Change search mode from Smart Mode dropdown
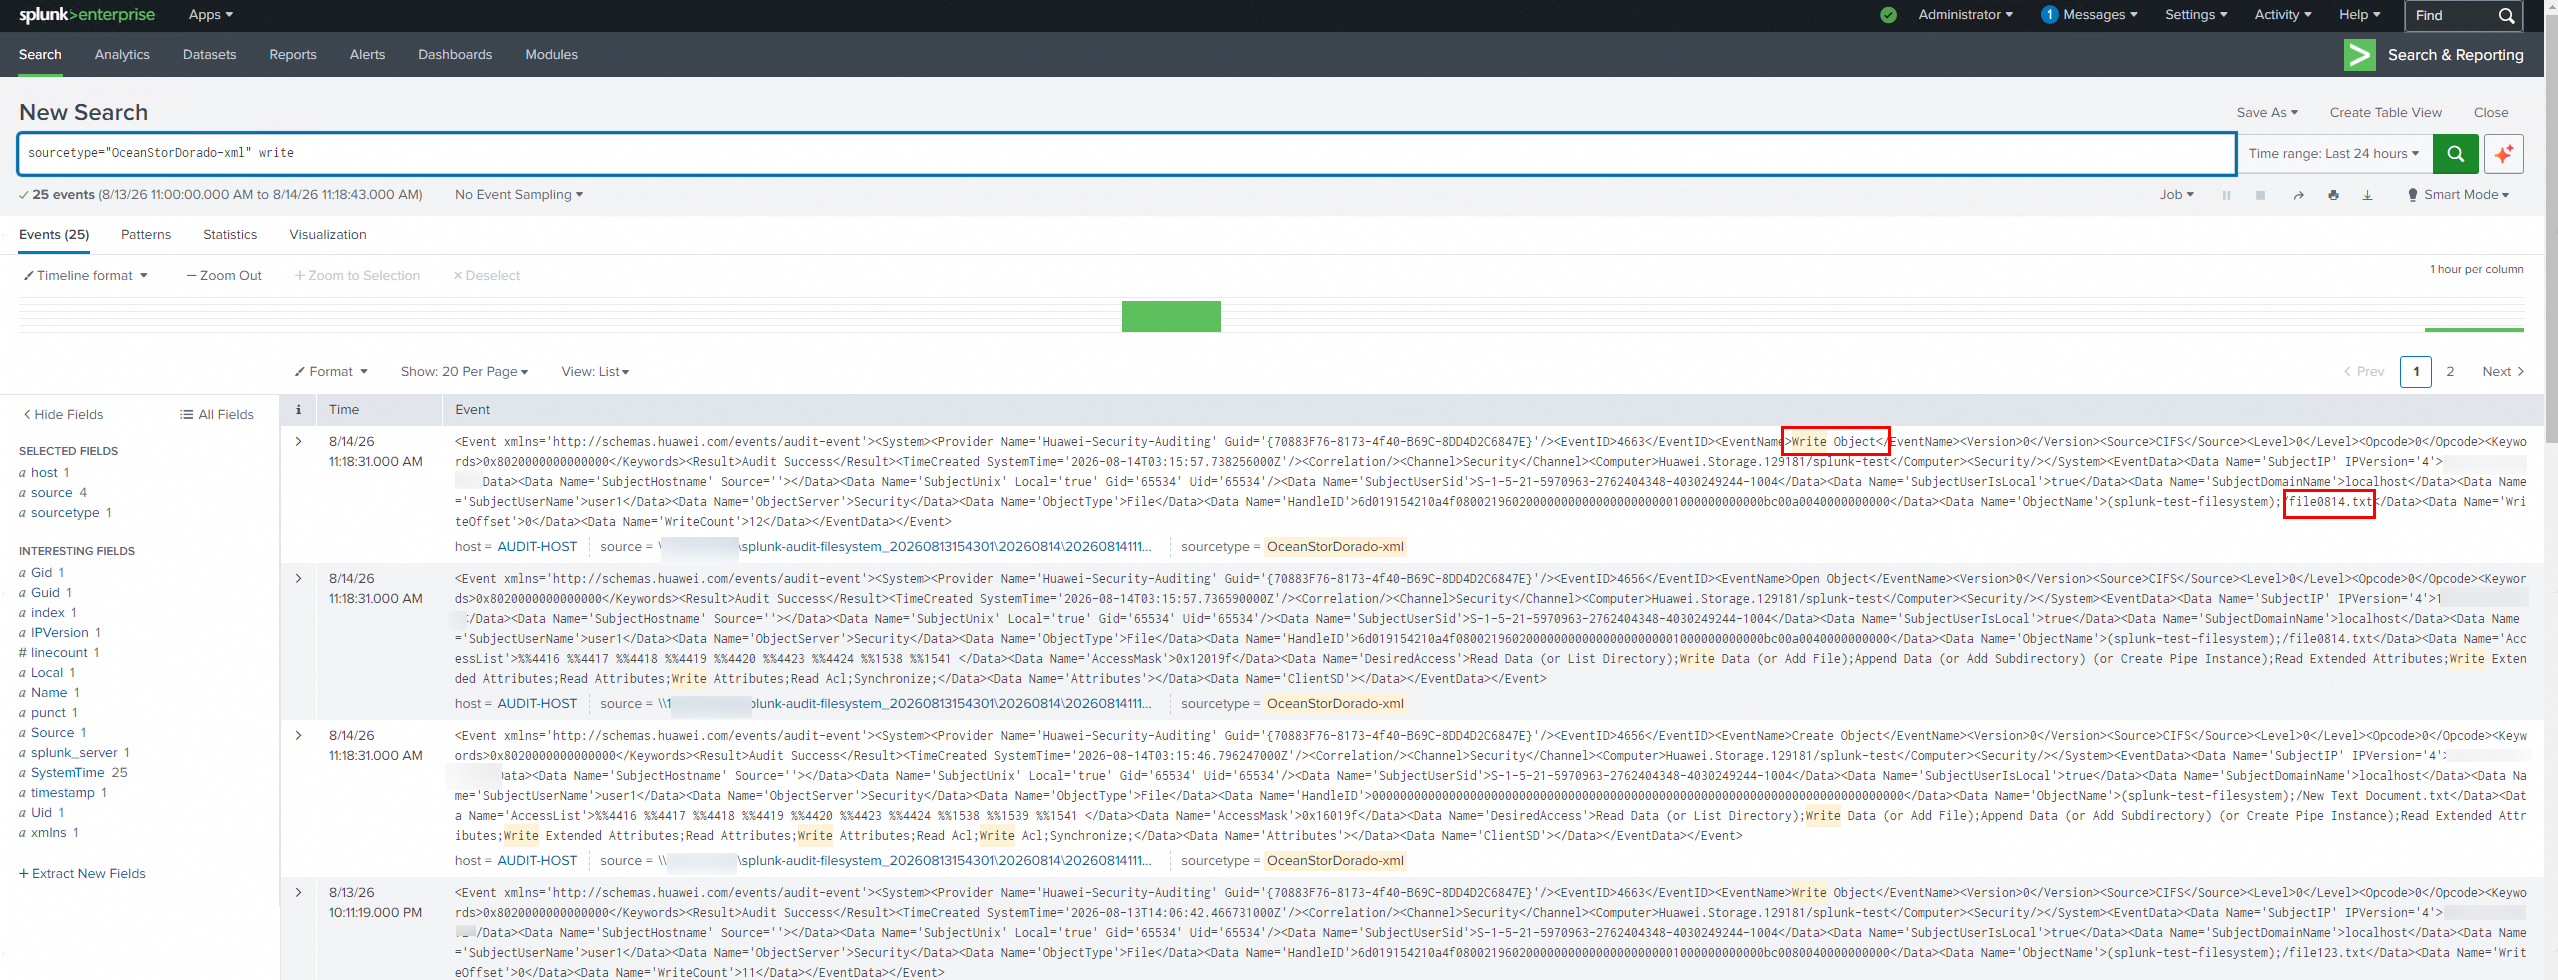 pyautogui.click(x=2459, y=195)
